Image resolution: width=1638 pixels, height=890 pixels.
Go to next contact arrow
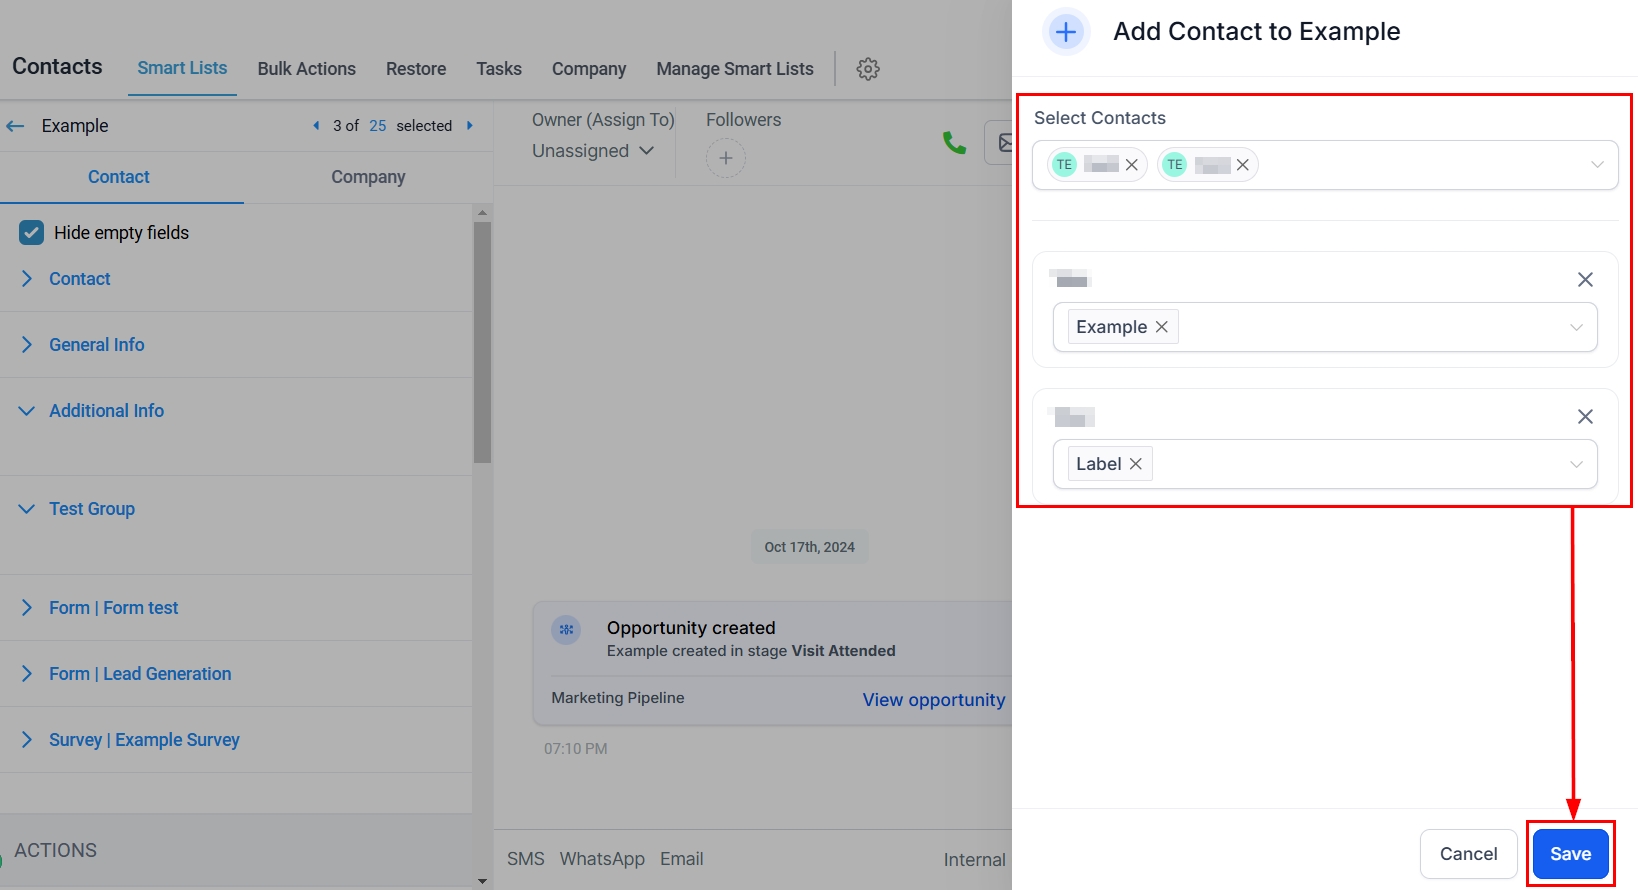click(470, 126)
